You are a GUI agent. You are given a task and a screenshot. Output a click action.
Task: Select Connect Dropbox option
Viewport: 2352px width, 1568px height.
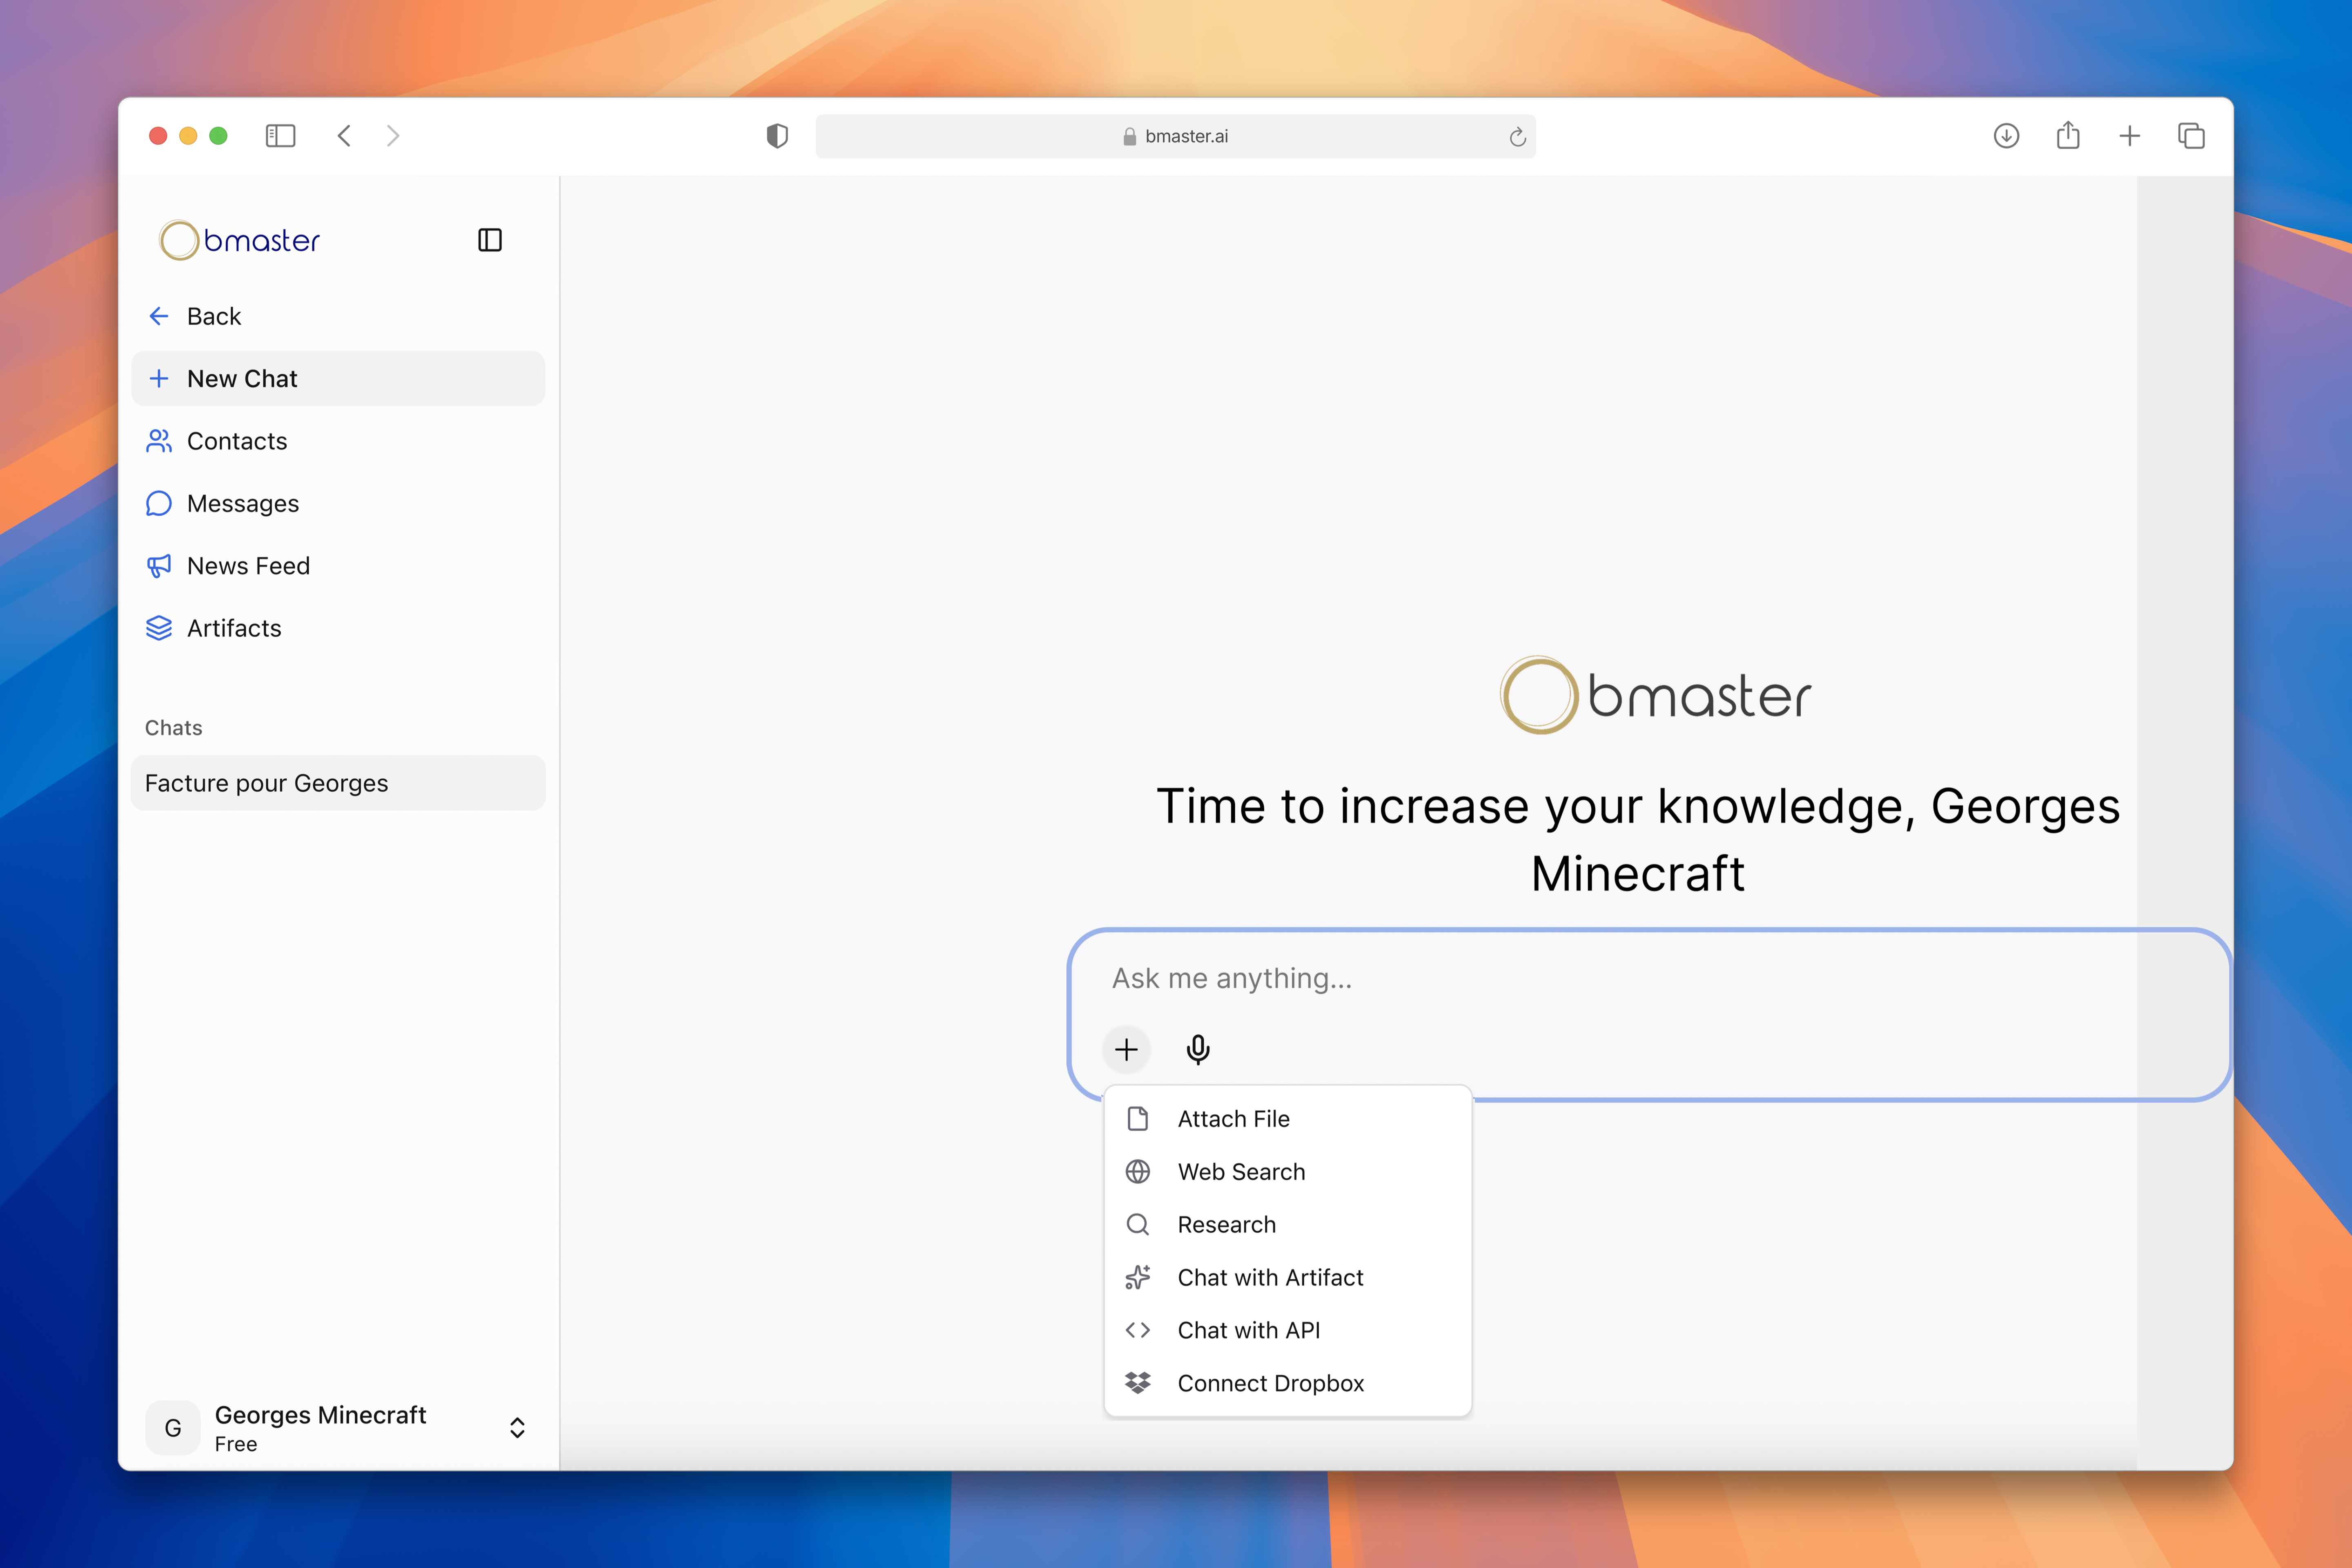coord(1270,1383)
